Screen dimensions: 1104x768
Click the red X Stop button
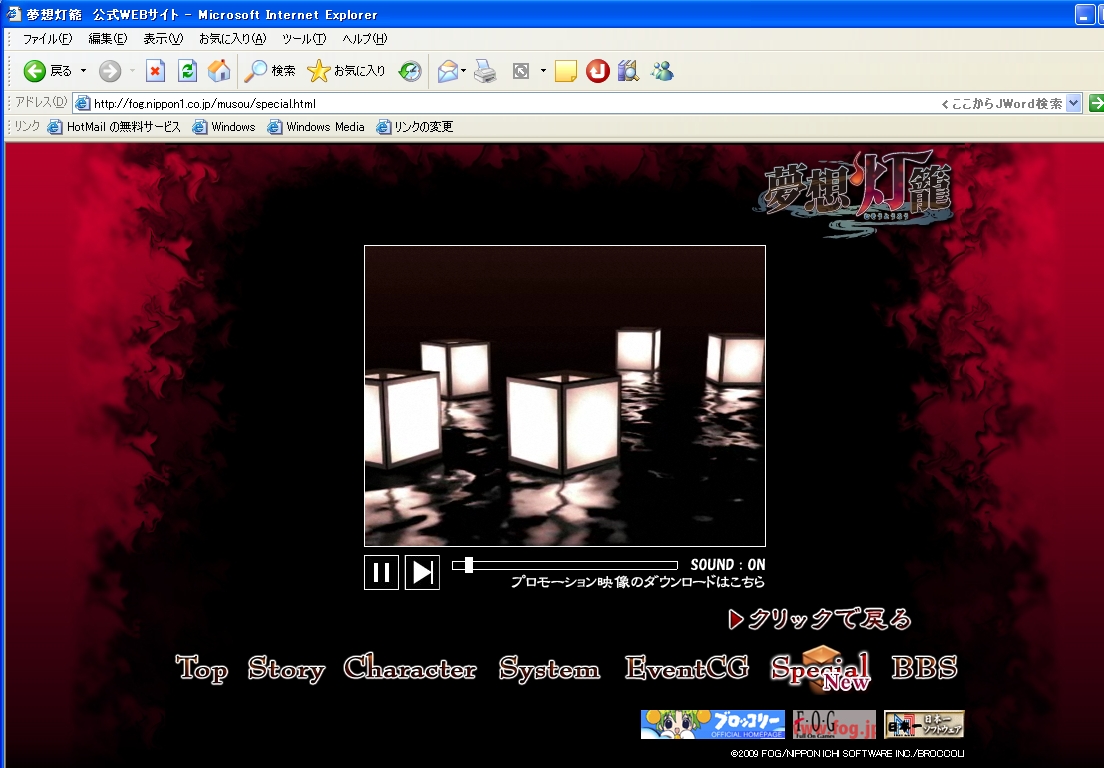tap(155, 71)
